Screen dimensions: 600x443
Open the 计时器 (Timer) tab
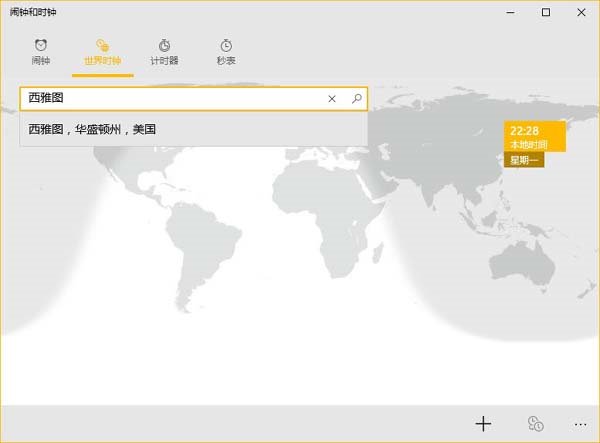(164, 52)
